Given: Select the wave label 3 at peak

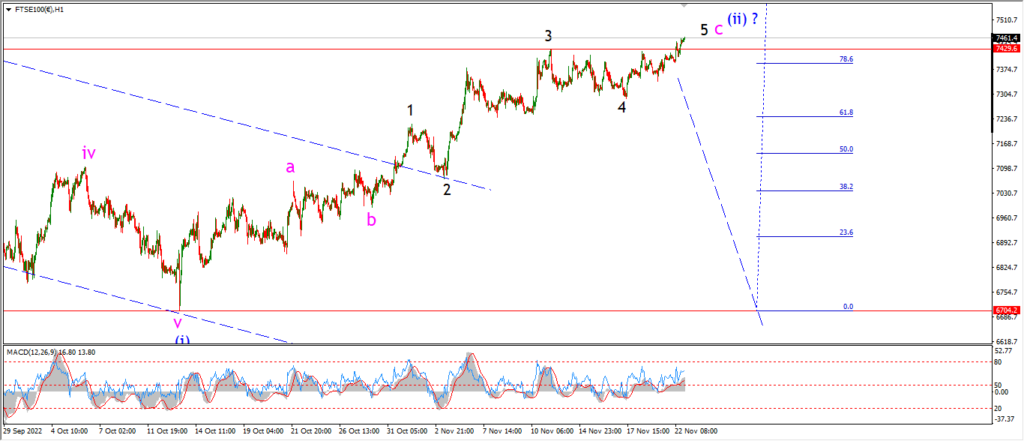Looking at the screenshot, I should click(550, 36).
